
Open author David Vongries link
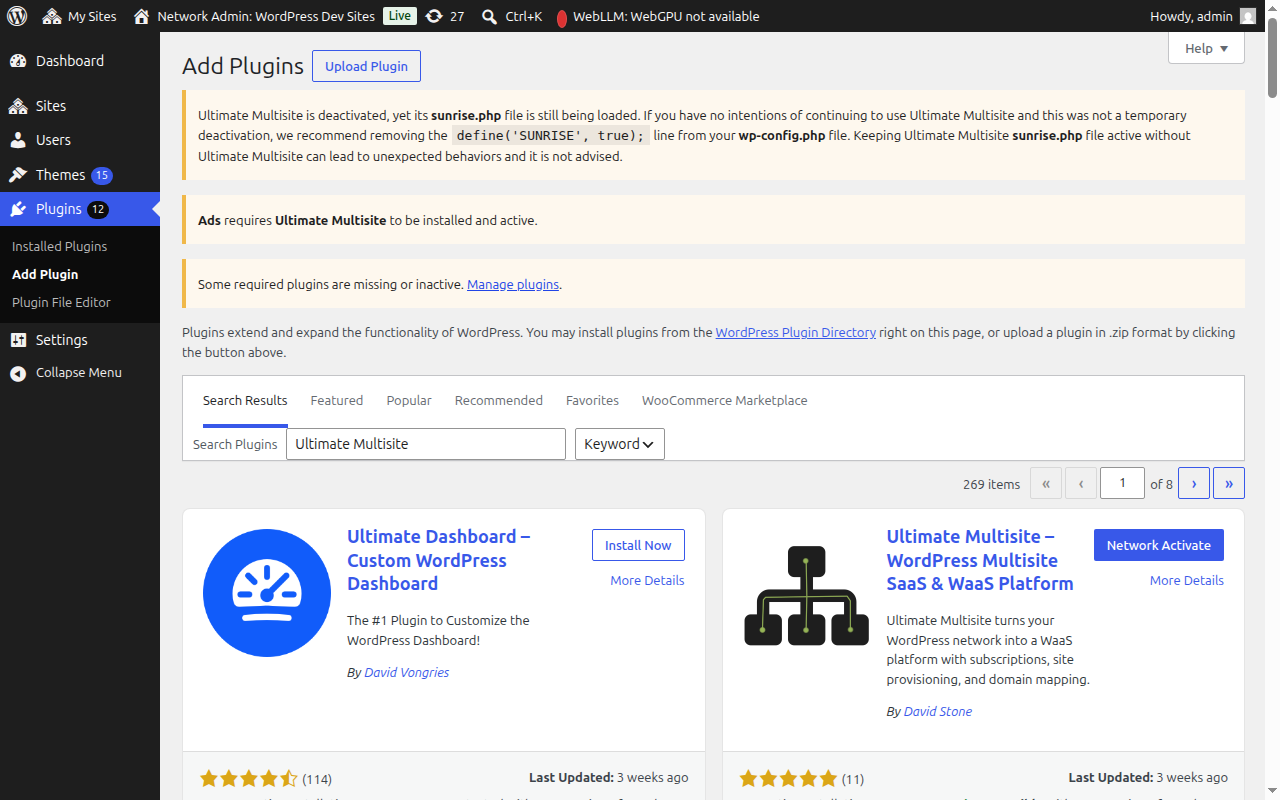pyautogui.click(x=407, y=672)
